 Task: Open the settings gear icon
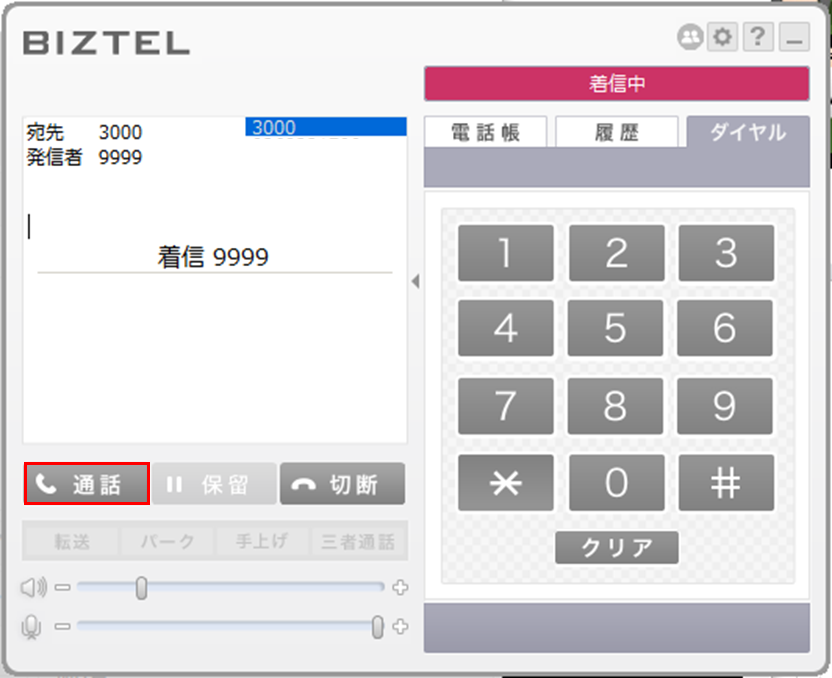pos(722,37)
